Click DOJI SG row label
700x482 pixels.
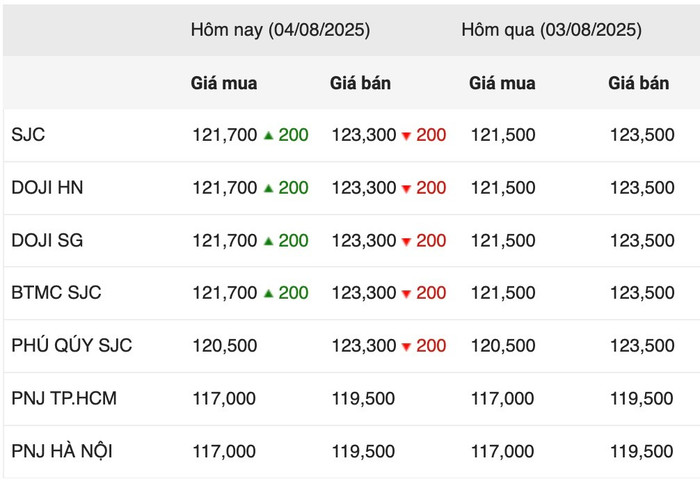tap(47, 240)
